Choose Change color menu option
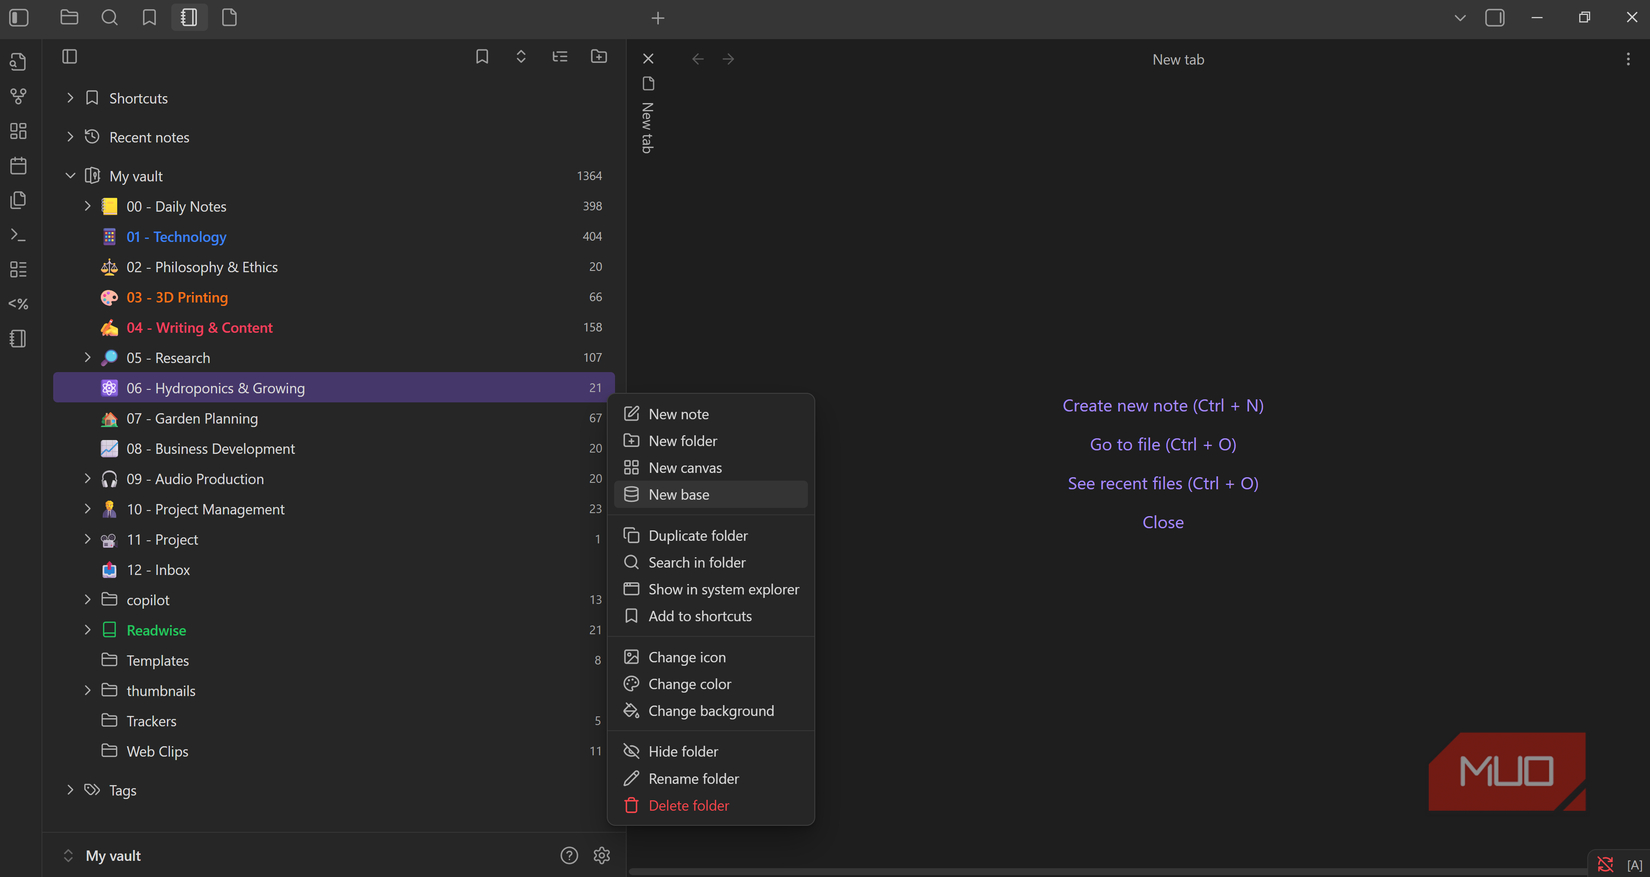 click(689, 684)
